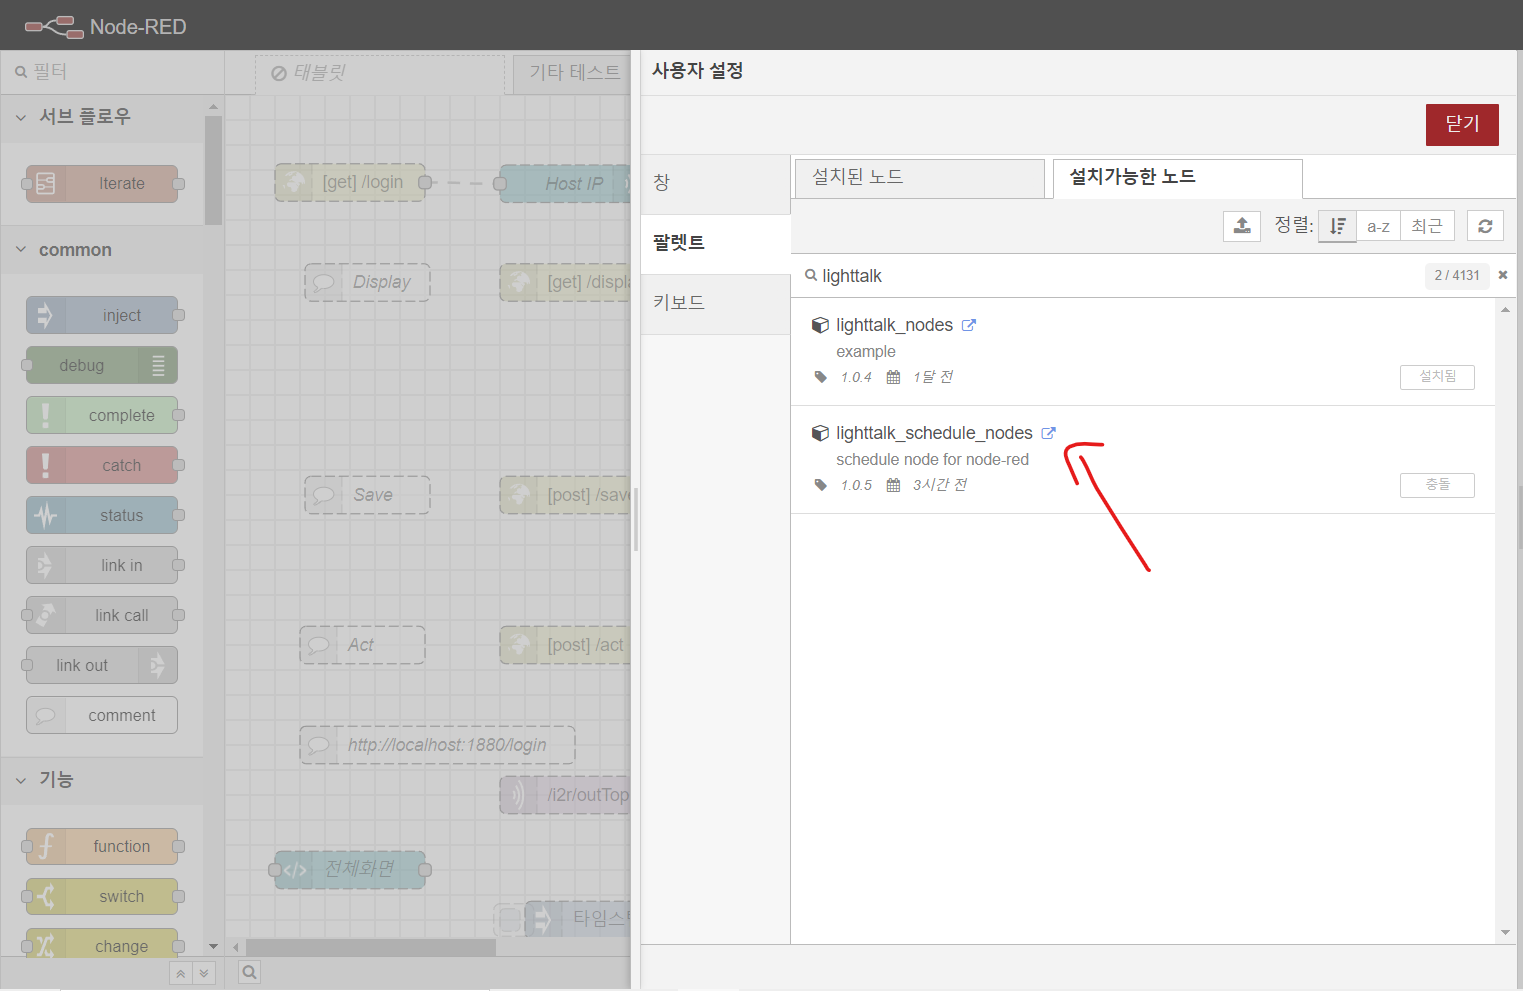Collapse the 서브 플로우 palette category
This screenshot has height=991, width=1523.
(102, 117)
